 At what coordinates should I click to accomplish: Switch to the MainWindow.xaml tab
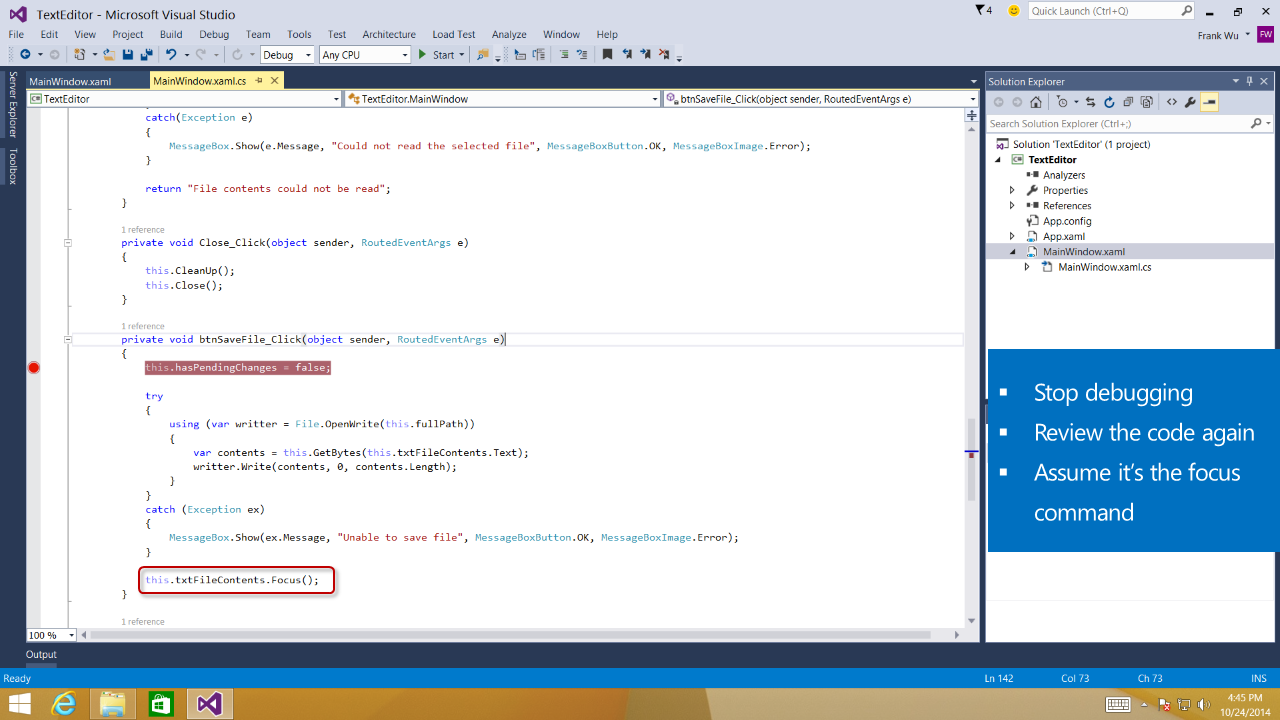click(70, 81)
